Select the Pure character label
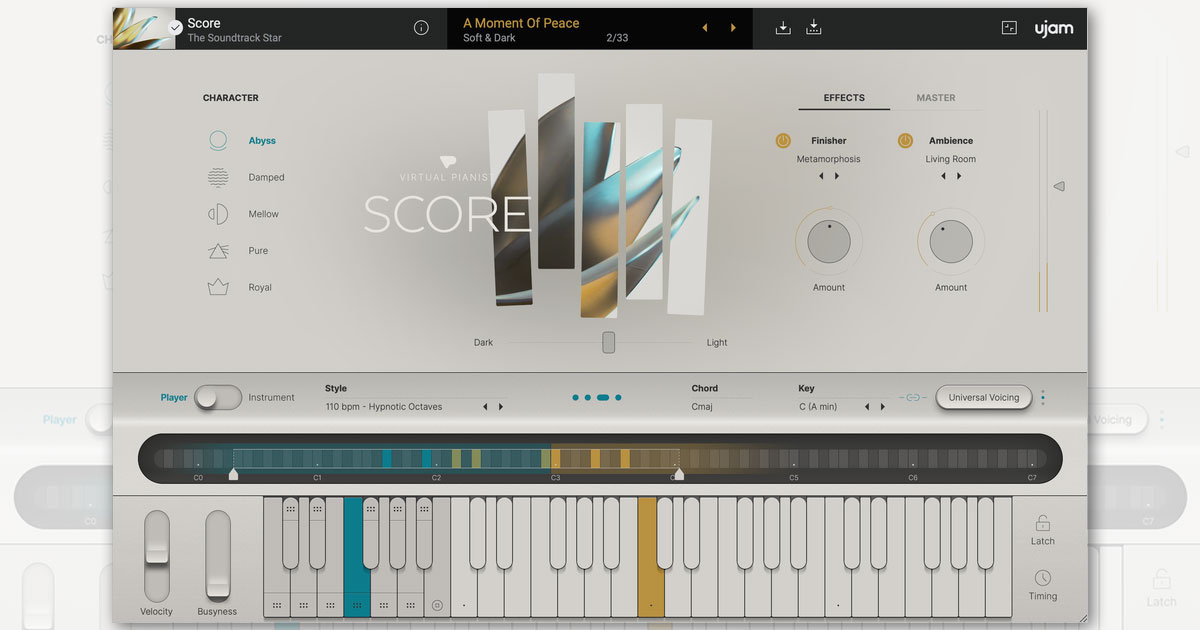 [x=258, y=251]
